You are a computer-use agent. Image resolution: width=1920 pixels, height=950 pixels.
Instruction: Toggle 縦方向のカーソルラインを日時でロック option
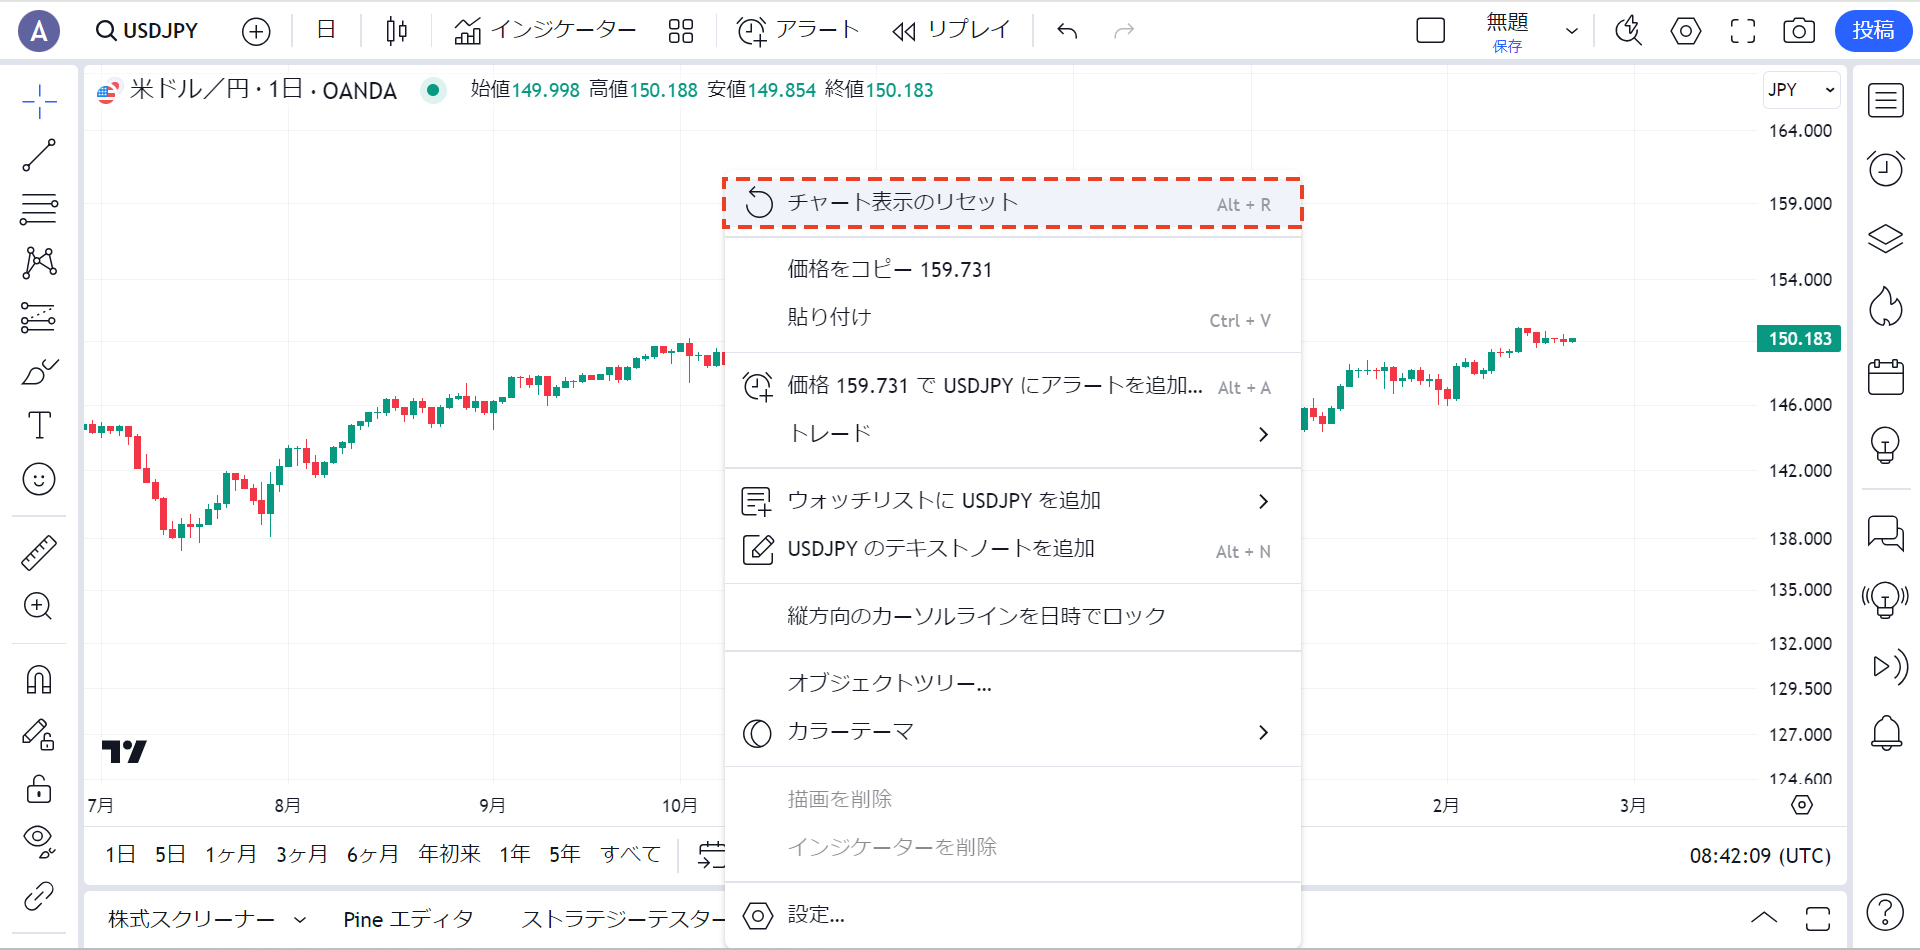point(1012,616)
